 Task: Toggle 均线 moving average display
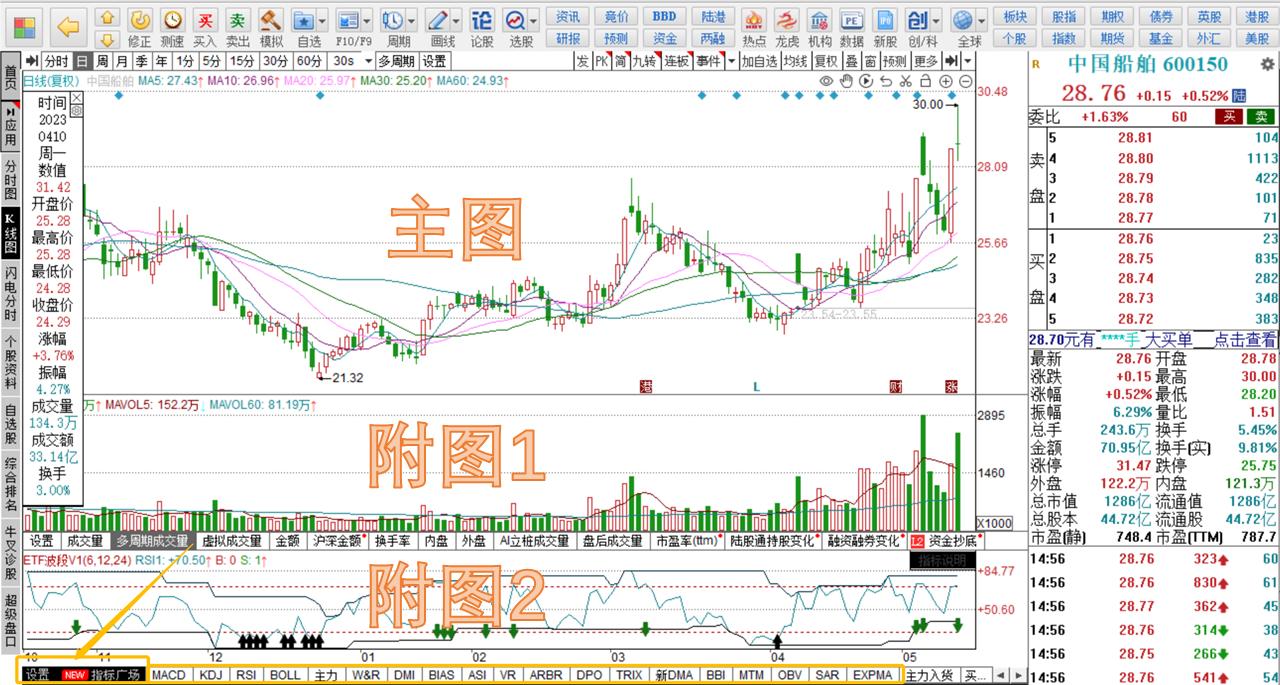(x=795, y=61)
